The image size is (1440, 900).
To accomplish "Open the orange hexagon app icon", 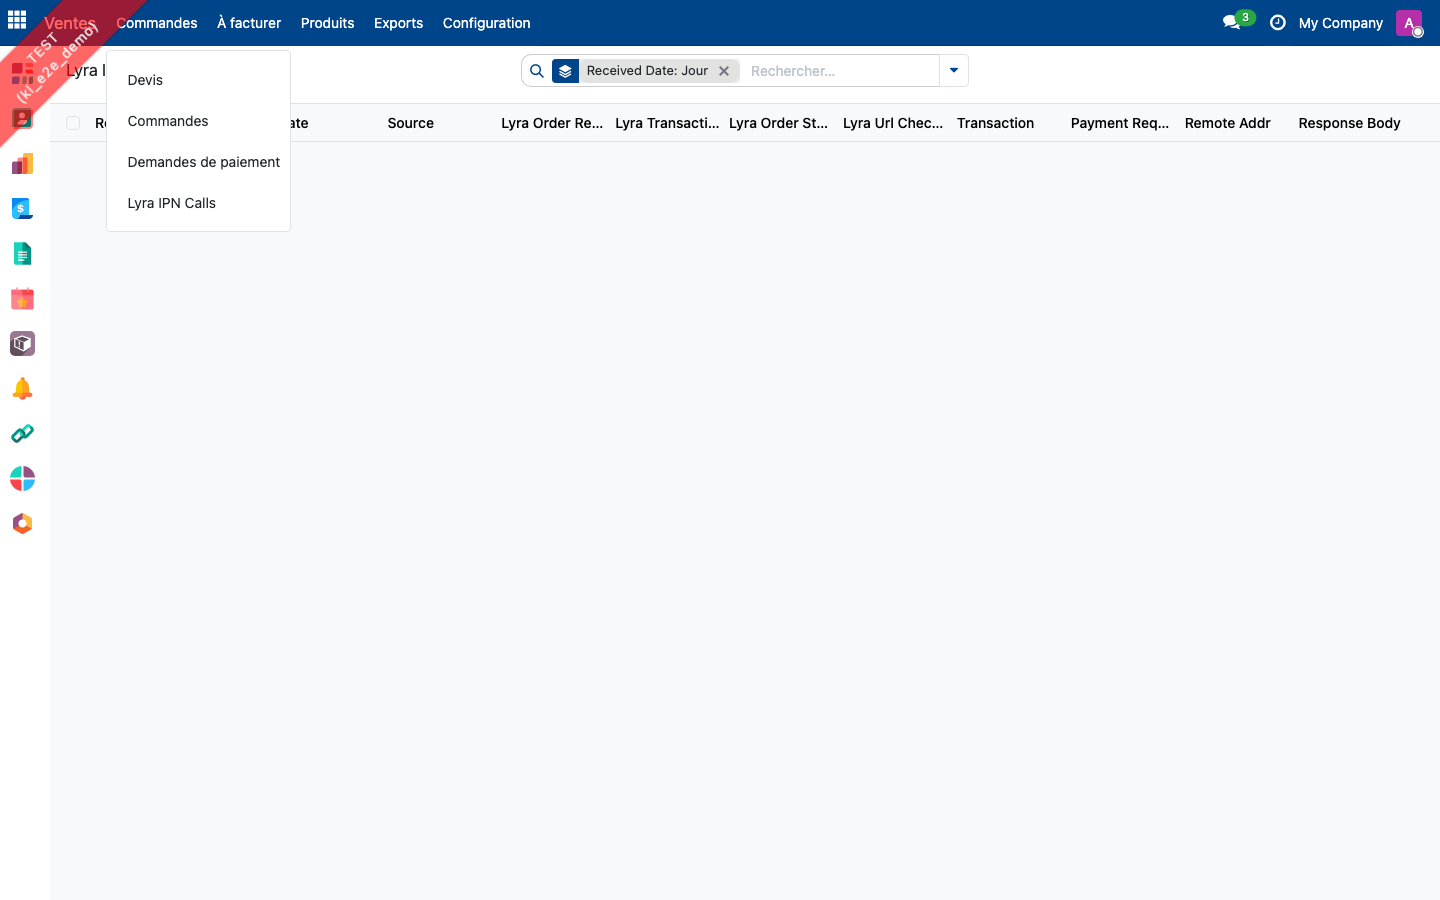I will pyautogui.click(x=22, y=523).
